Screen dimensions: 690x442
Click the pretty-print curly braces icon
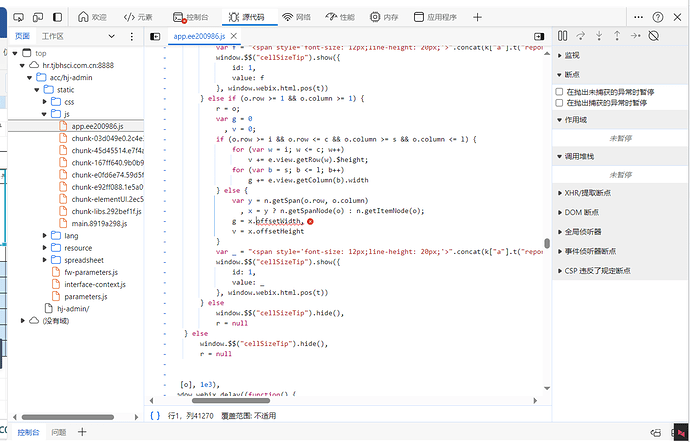[x=155, y=413]
